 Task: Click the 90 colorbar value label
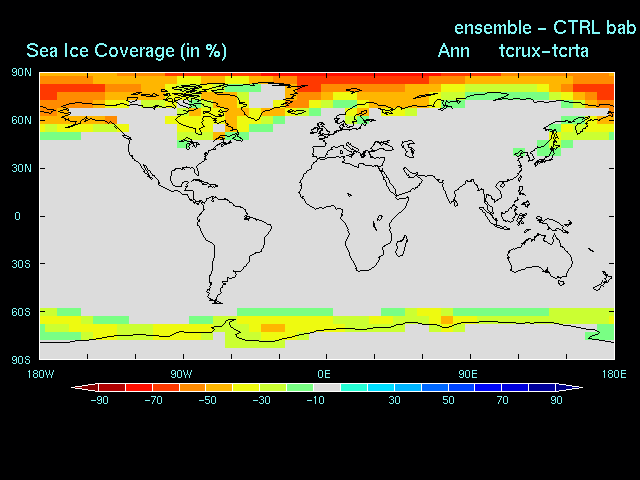[x=556, y=400]
